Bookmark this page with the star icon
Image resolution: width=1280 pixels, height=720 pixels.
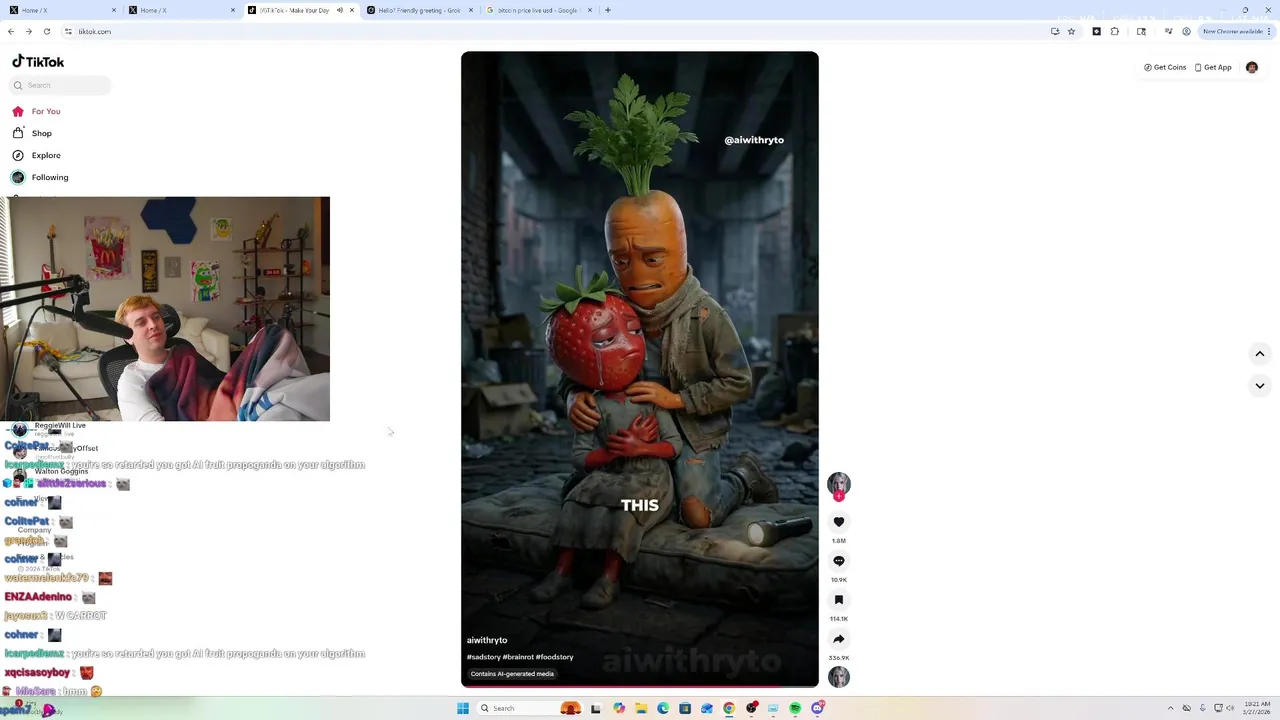[x=1071, y=31]
